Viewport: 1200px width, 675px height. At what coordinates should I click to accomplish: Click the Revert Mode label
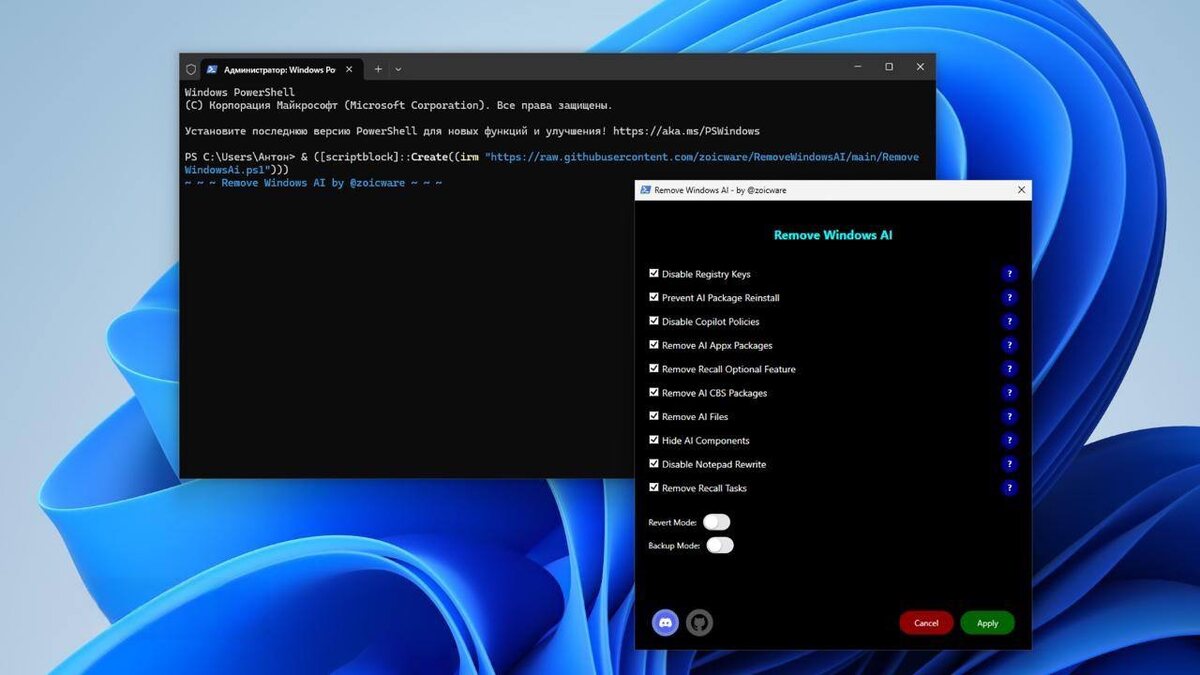[672, 522]
